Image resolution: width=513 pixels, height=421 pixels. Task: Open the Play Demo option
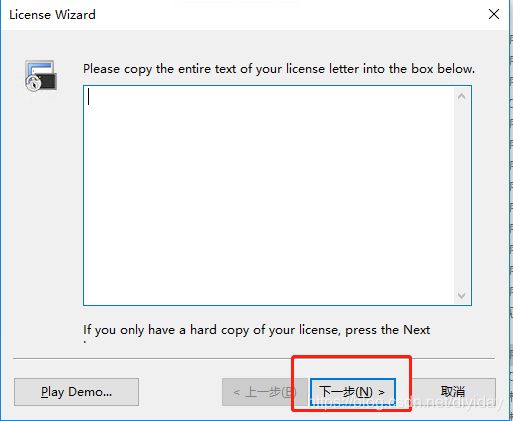pyautogui.click(x=76, y=392)
